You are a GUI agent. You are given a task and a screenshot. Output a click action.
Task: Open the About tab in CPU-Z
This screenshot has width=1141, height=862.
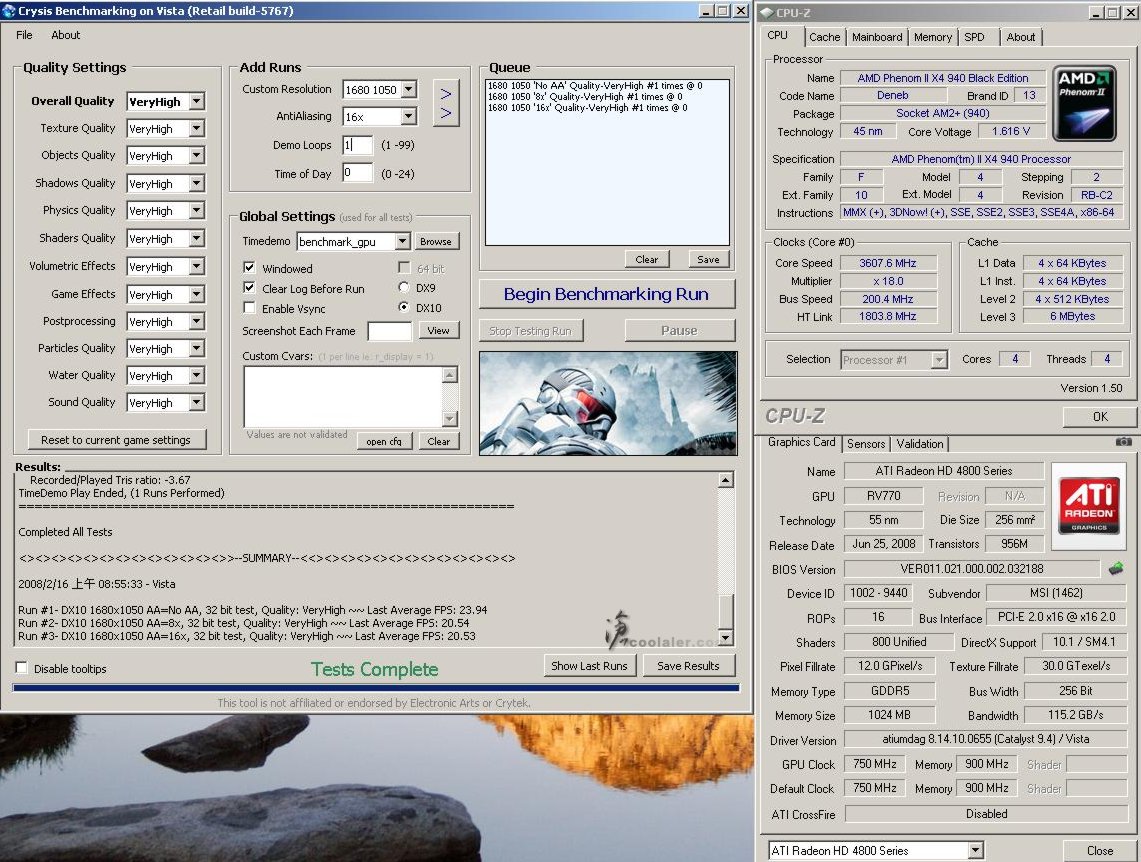pyautogui.click(x=1021, y=37)
